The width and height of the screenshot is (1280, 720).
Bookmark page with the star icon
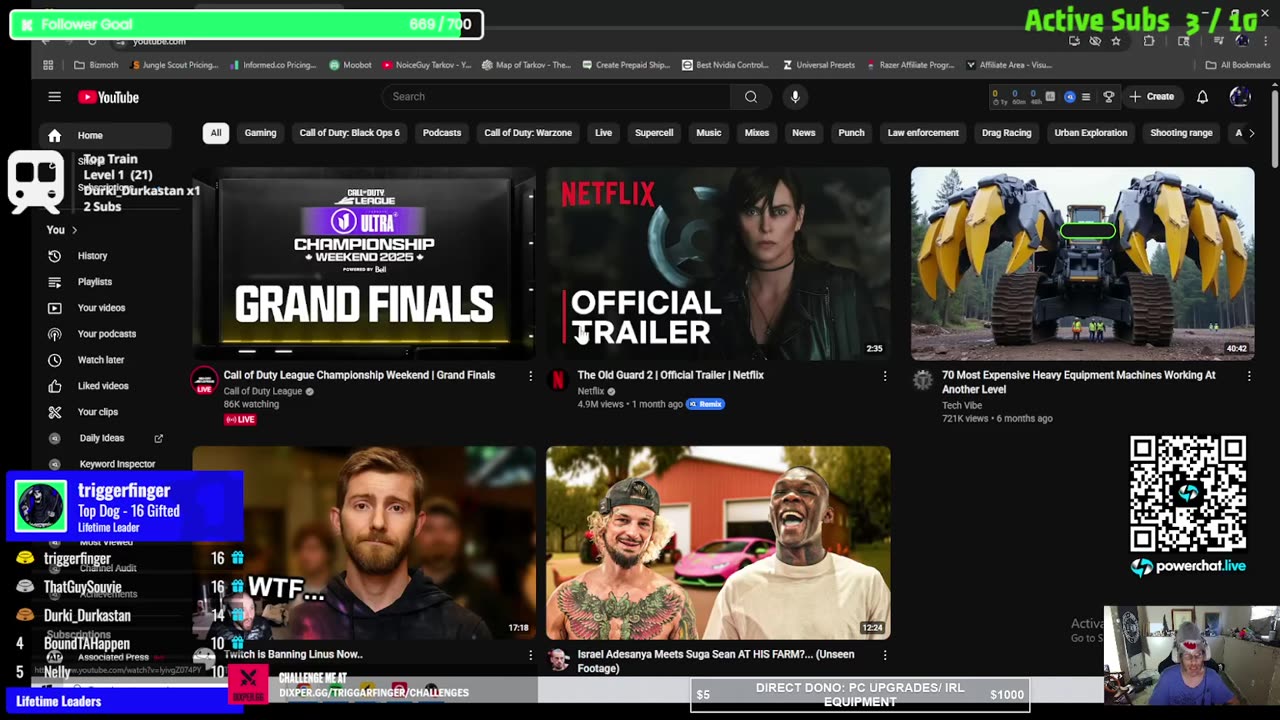1116,41
